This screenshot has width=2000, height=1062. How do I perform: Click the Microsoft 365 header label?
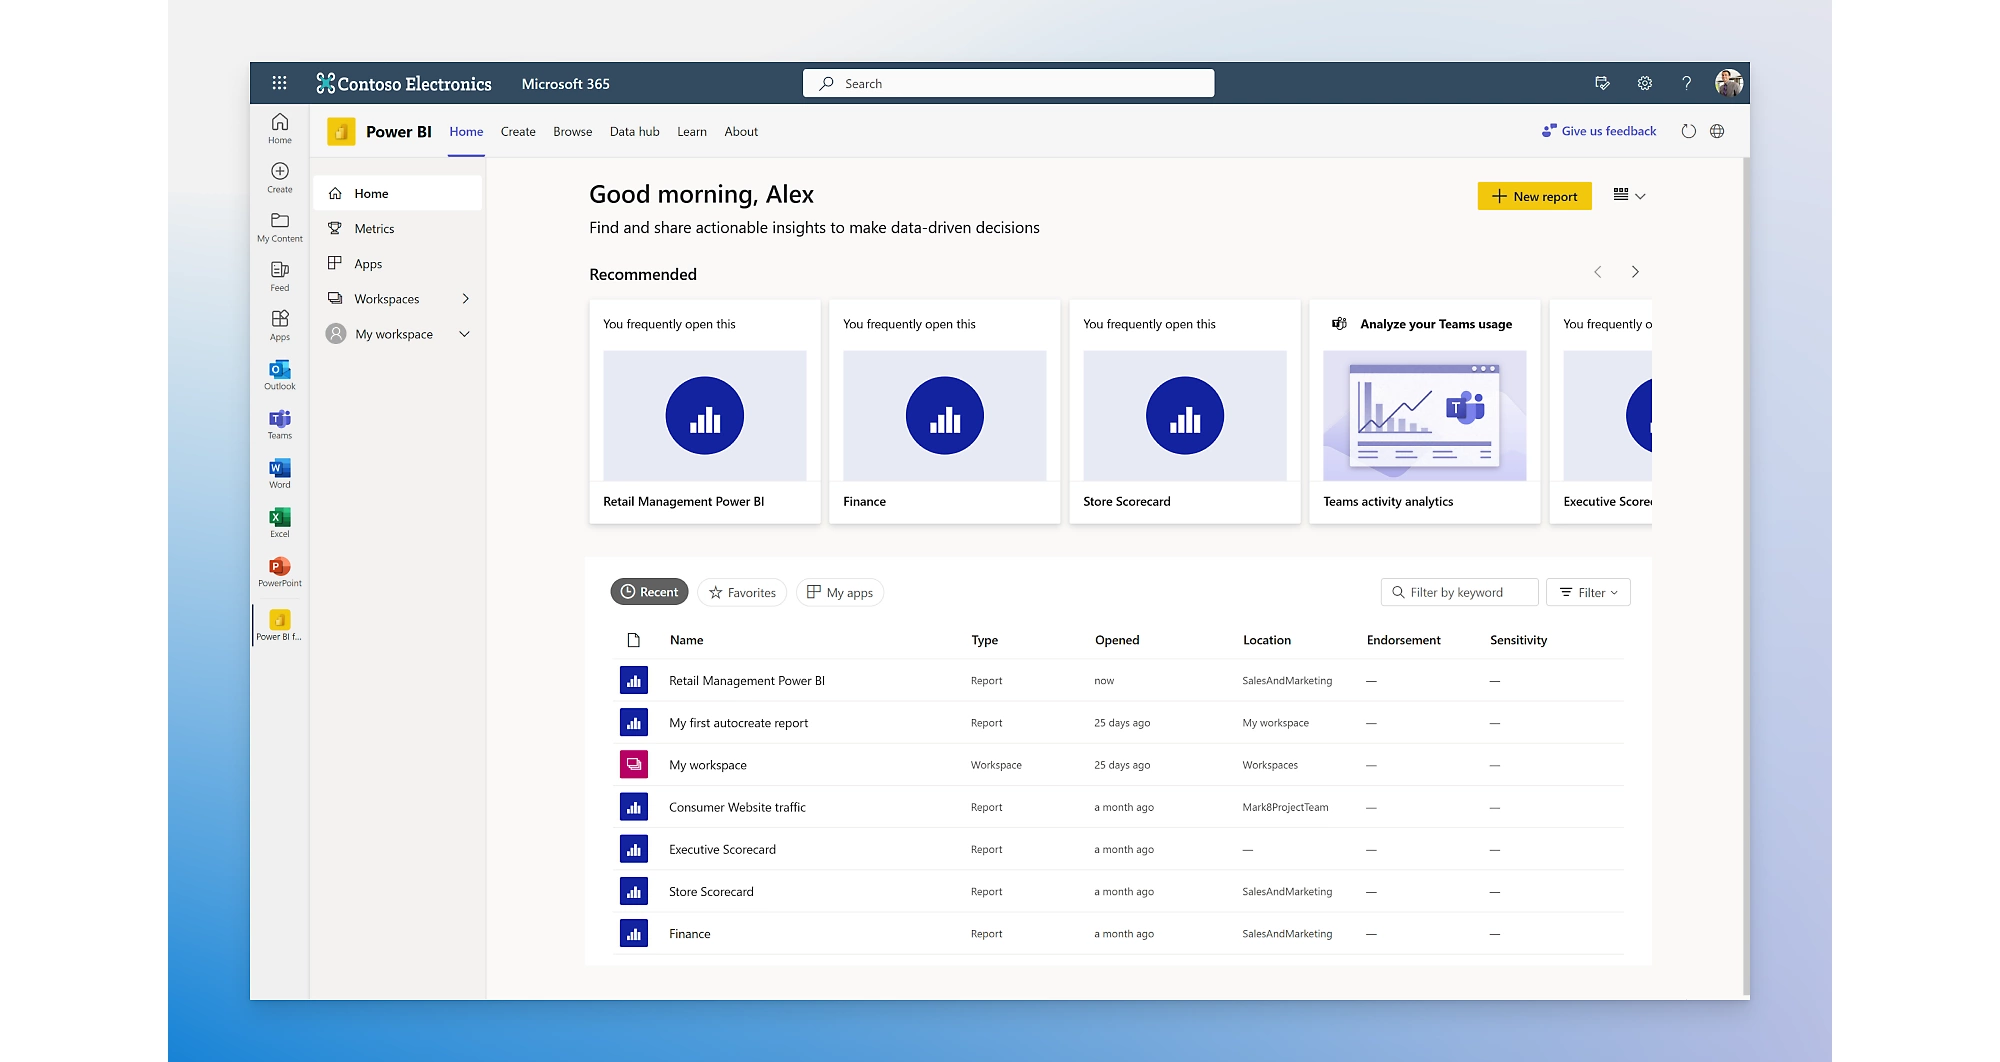pyautogui.click(x=566, y=84)
